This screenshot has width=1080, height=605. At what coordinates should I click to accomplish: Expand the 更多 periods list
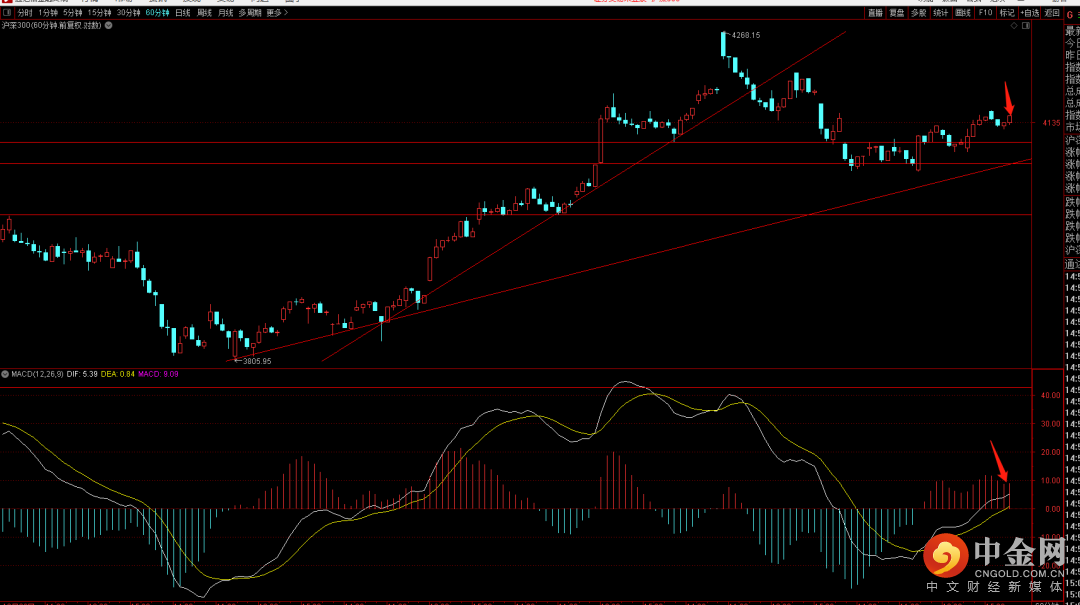click(277, 13)
